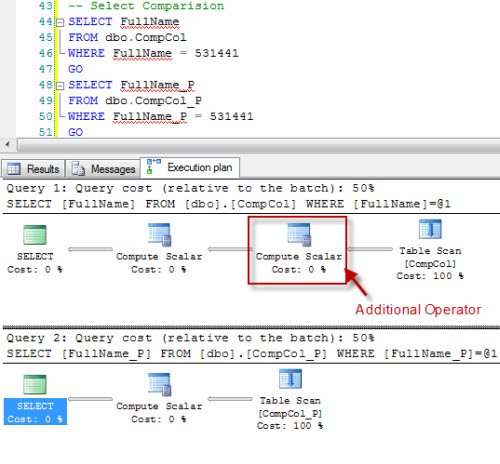This screenshot has height=464, width=500.
Task: Select the Execution plan tab
Action: [190, 167]
